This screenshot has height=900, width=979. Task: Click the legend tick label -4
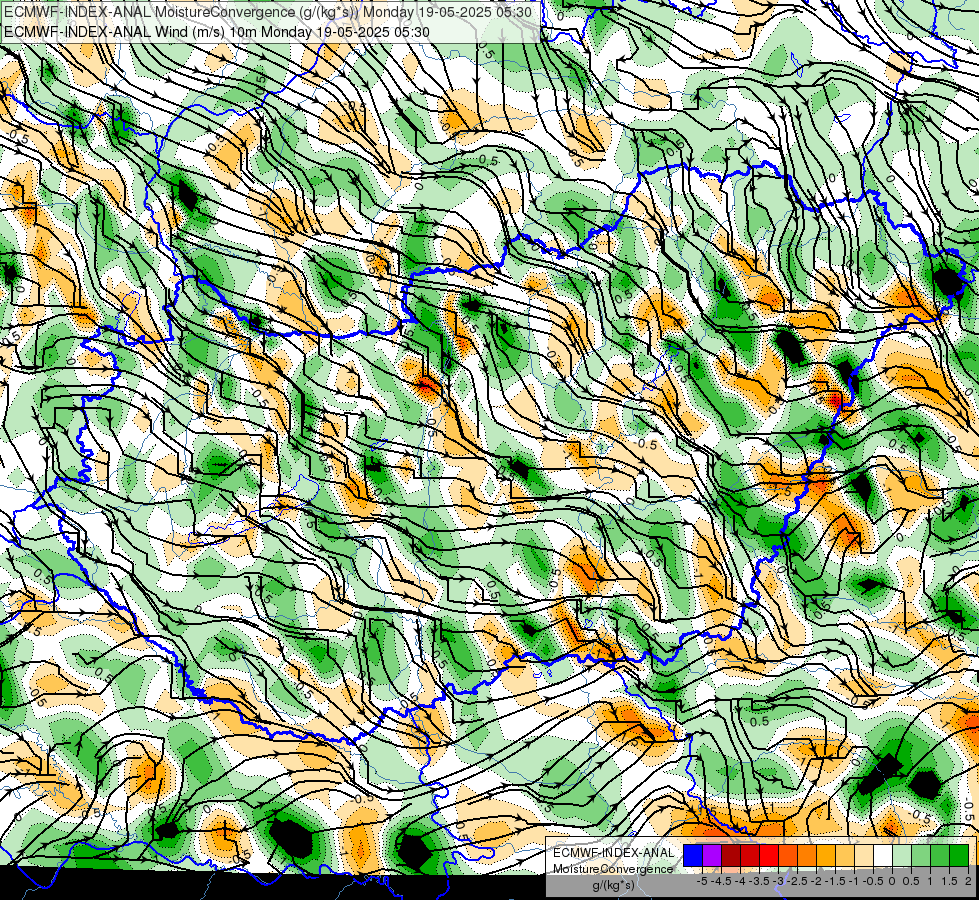(x=740, y=881)
